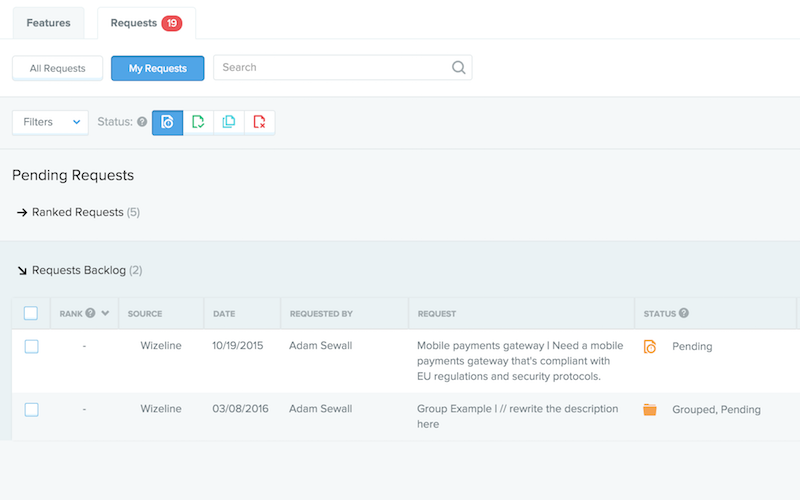Filter by rejected status icon
This screenshot has width=800, height=500.
click(259, 122)
